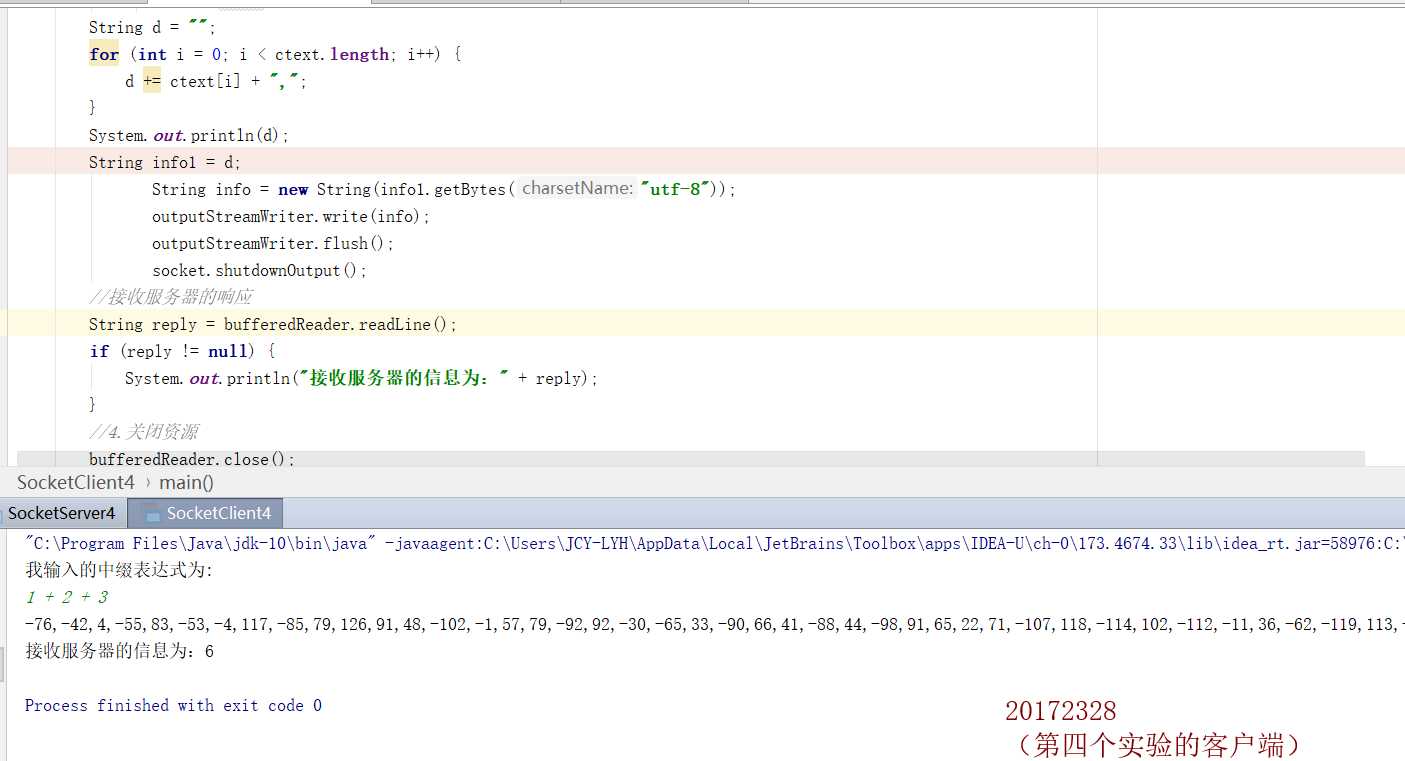Click the 'if (reply != null) {' line
The image size is (1405, 761).
(x=182, y=351)
